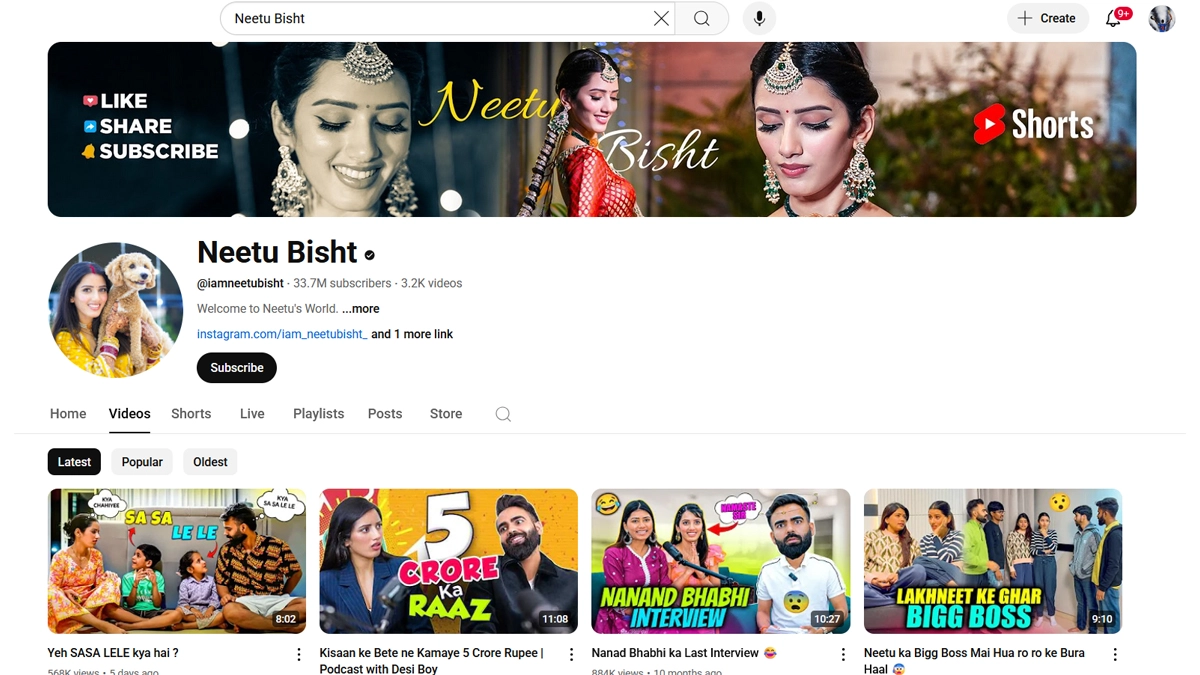Viewport: 1200px width, 675px height.
Task: Start voice search with microphone icon
Action: click(x=759, y=18)
